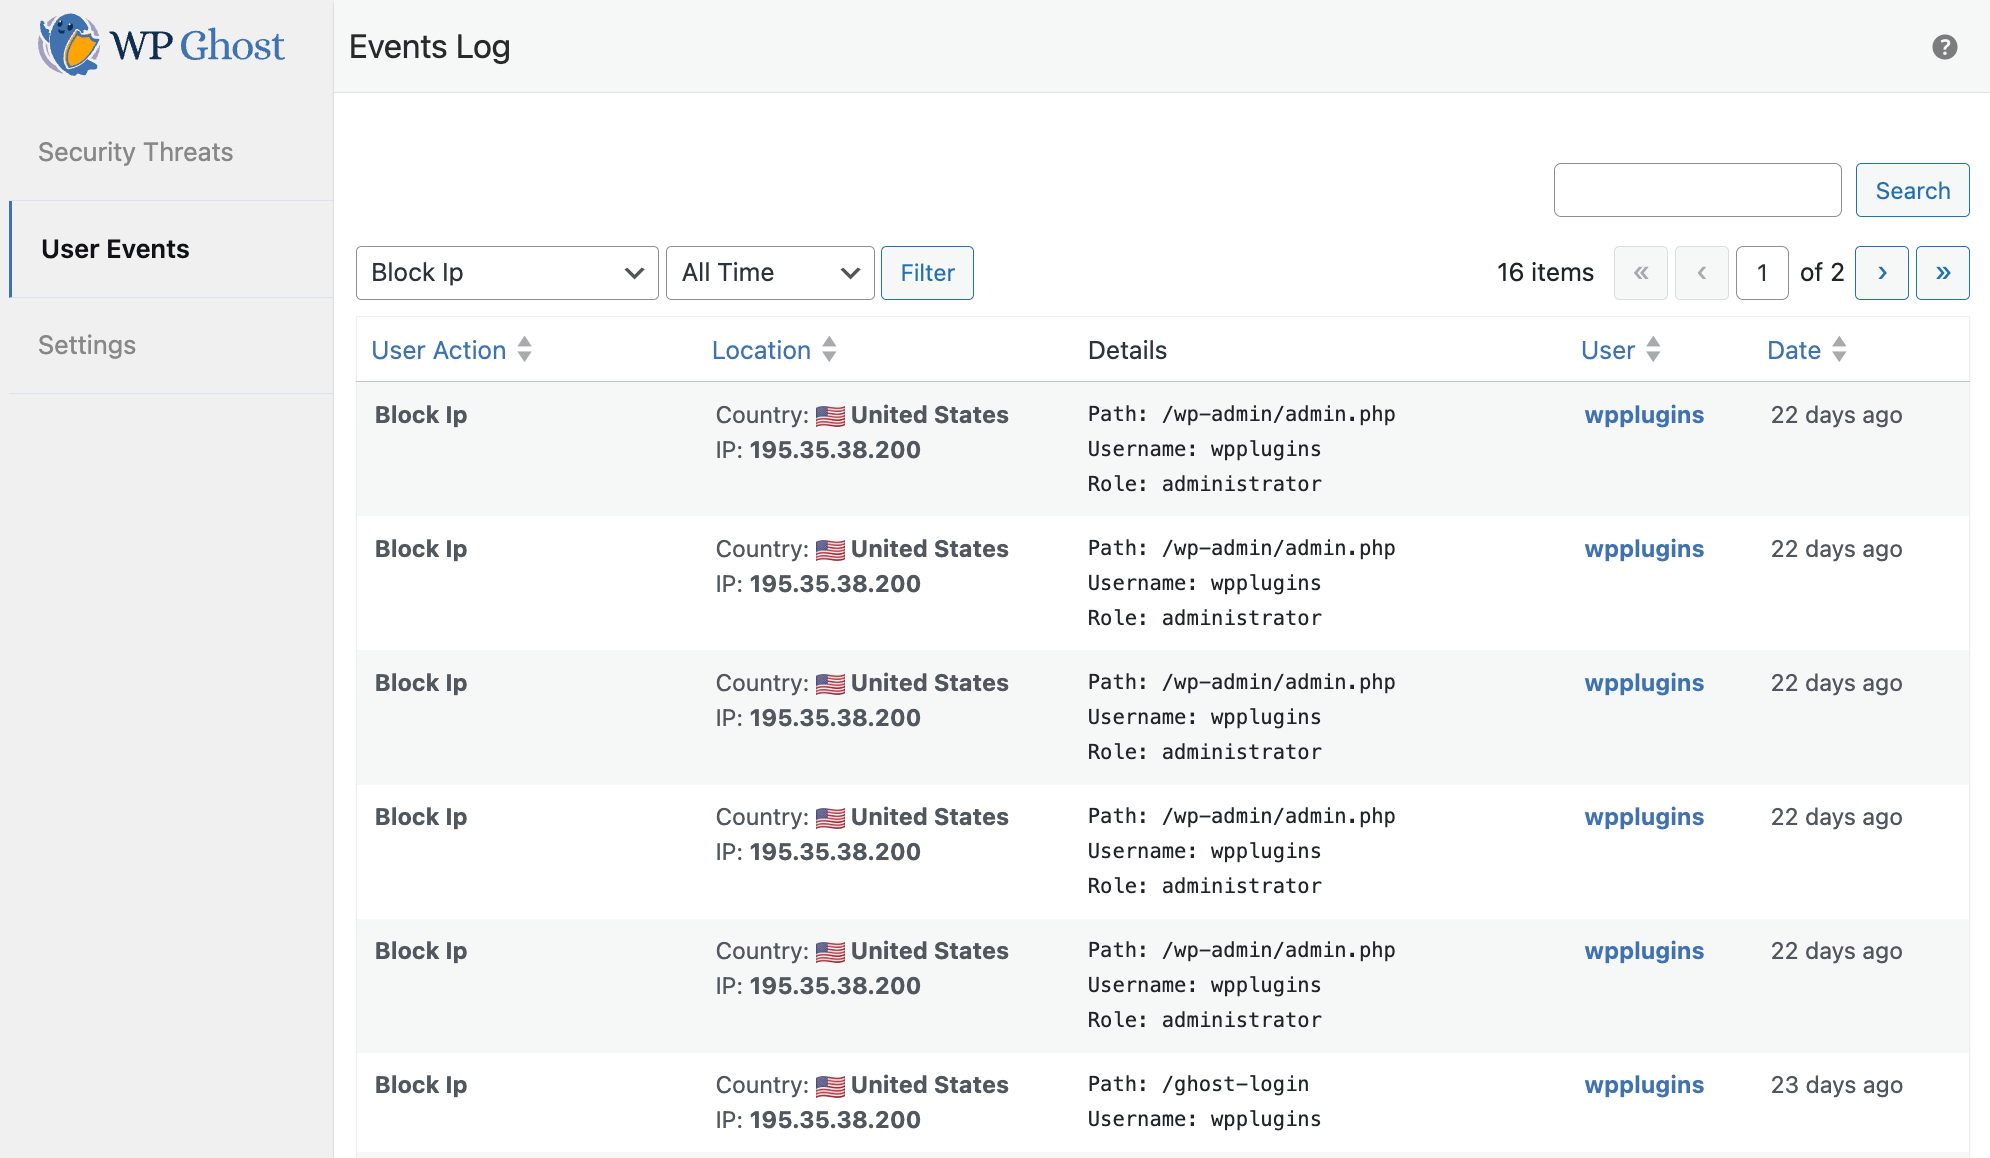1990x1158 pixels.
Task: Go to the last page of results
Action: coord(1942,272)
